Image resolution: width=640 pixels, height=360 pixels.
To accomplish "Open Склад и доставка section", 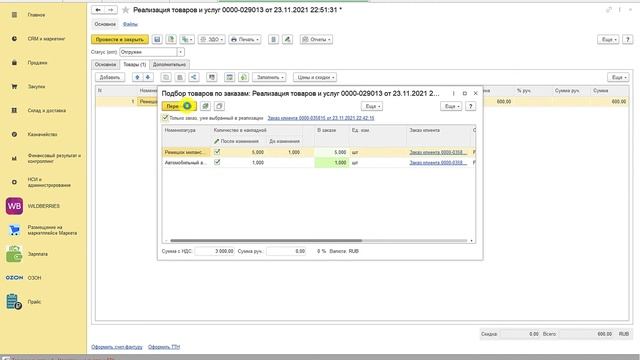I will click(x=47, y=111).
